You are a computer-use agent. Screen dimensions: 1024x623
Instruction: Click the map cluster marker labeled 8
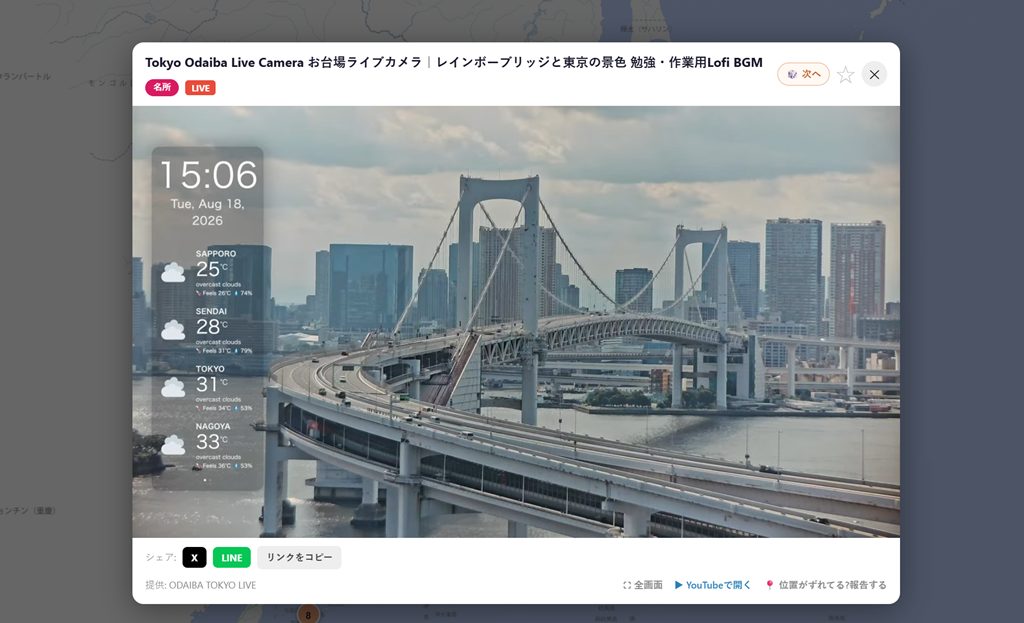tap(308, 615)
